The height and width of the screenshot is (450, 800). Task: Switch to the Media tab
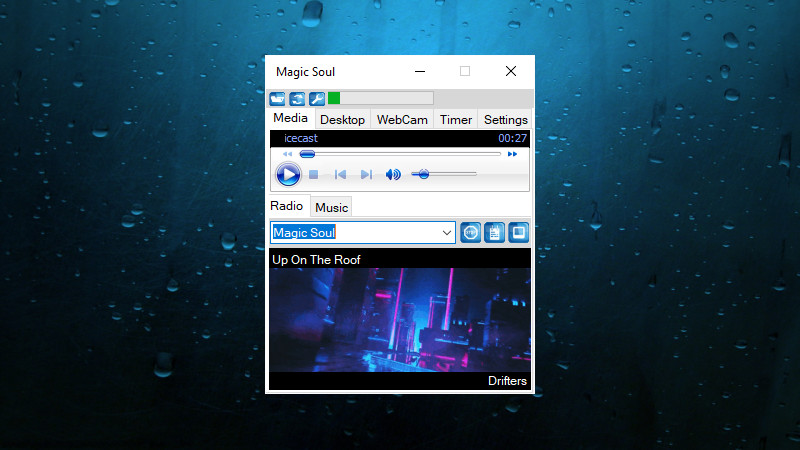290,118
